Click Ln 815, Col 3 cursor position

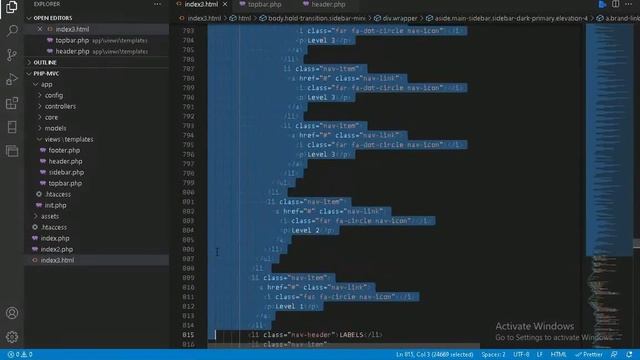tap(434, 354)
